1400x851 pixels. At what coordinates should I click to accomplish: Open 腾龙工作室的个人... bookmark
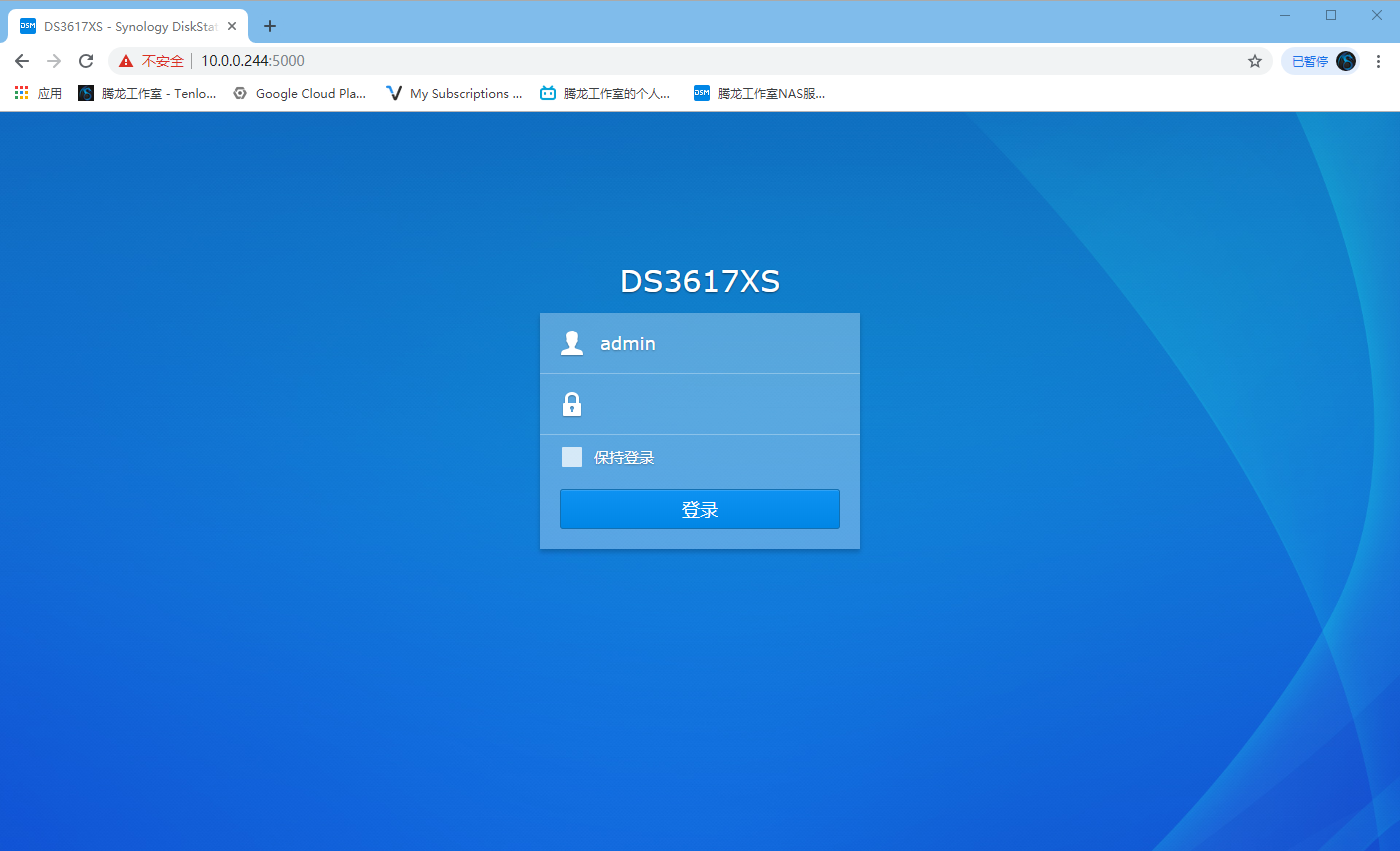point(606,93)
